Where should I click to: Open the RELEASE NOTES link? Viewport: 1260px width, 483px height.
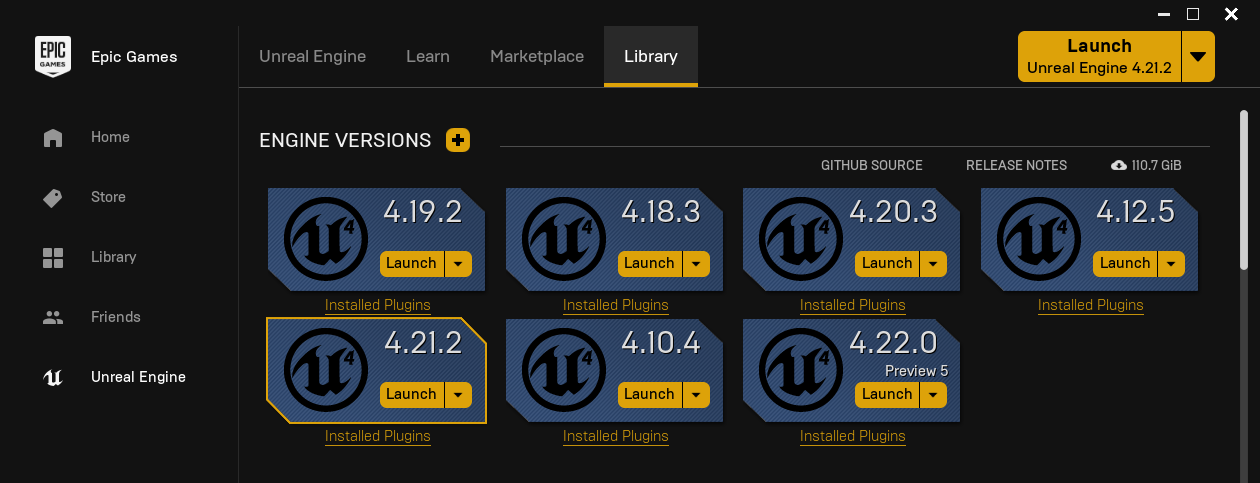1017,165
